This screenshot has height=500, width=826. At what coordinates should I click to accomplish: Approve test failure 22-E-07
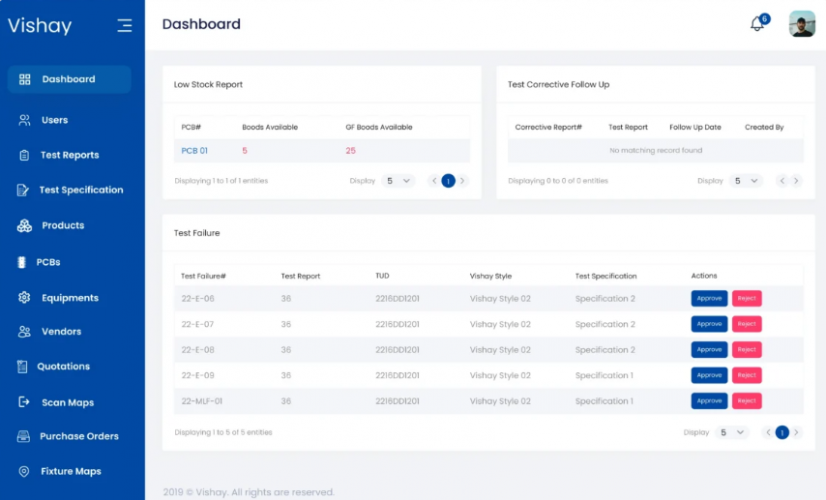click(x=709, y=324)
